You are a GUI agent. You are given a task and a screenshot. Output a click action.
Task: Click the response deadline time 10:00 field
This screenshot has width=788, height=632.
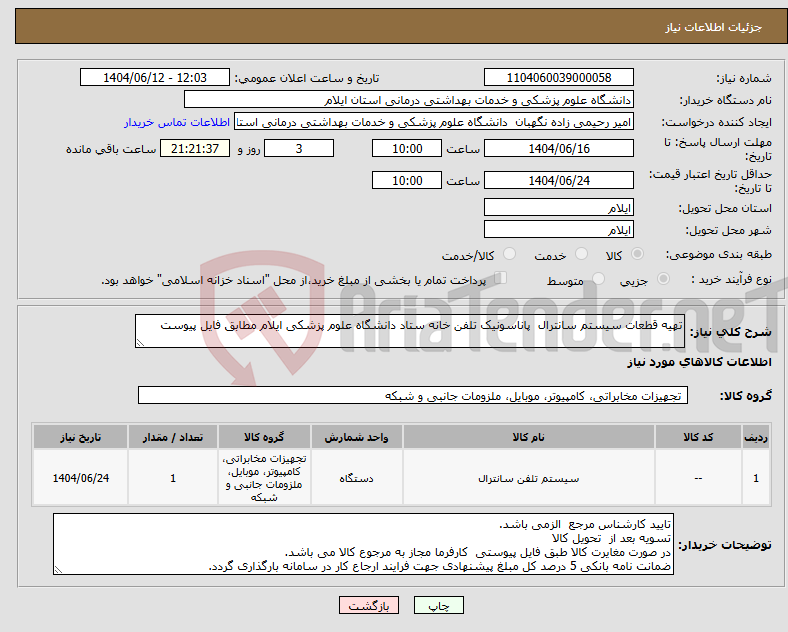407,149
